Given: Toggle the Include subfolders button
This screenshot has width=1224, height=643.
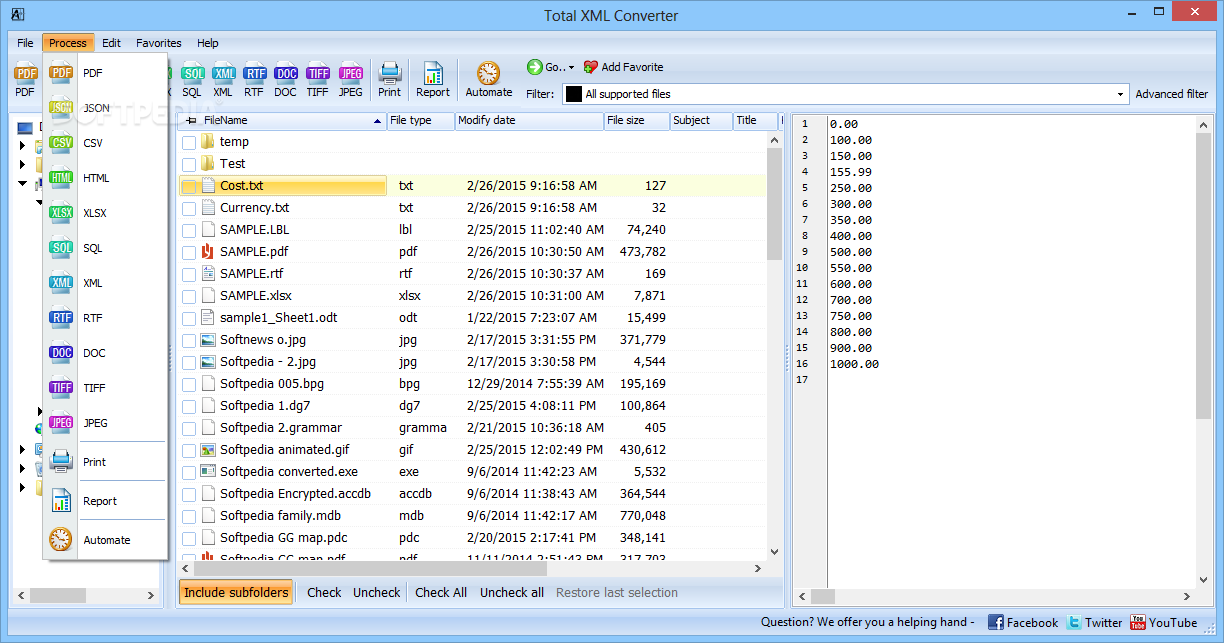Looking at the screenshot, I should coord(236,592).
